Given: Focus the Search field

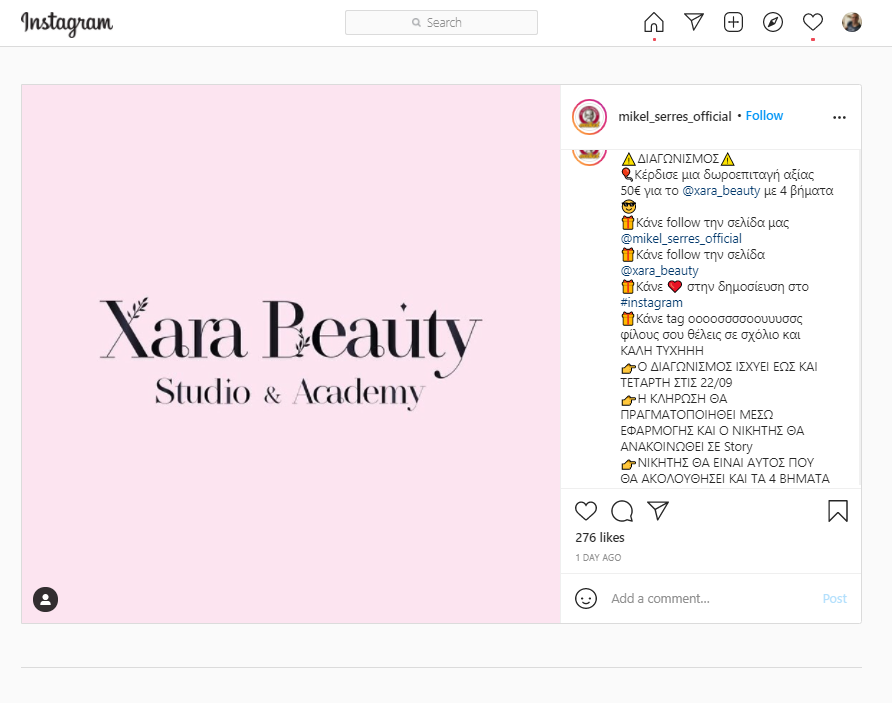Looking at the screenshot, I should tap(441, 22).
